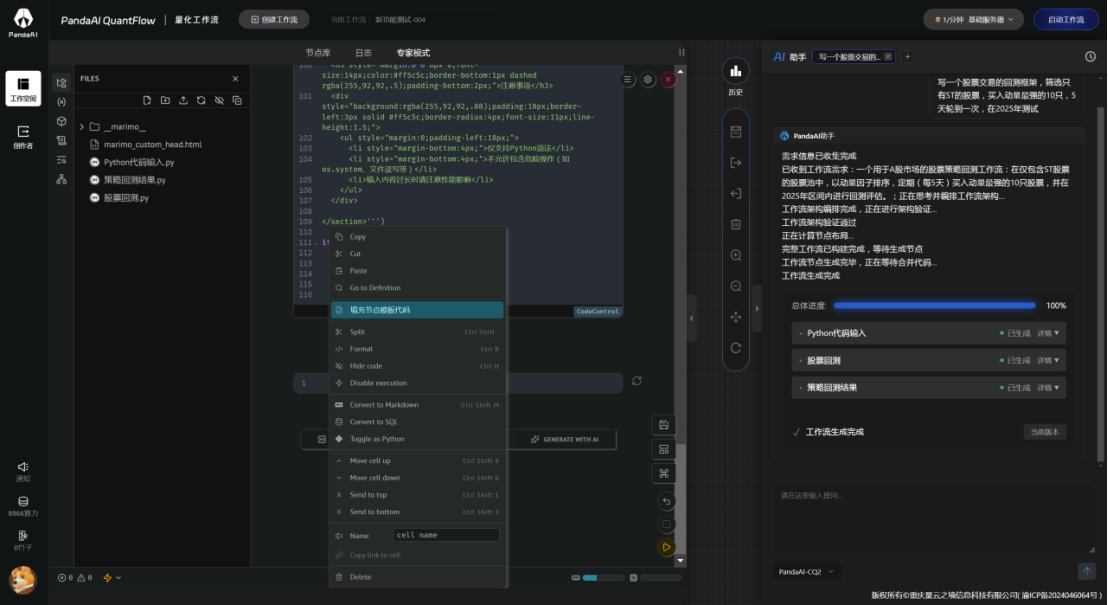The image size is (1108, 605).
Task: Click GENERATE WITH AI button
Action: tap(565, 439)
